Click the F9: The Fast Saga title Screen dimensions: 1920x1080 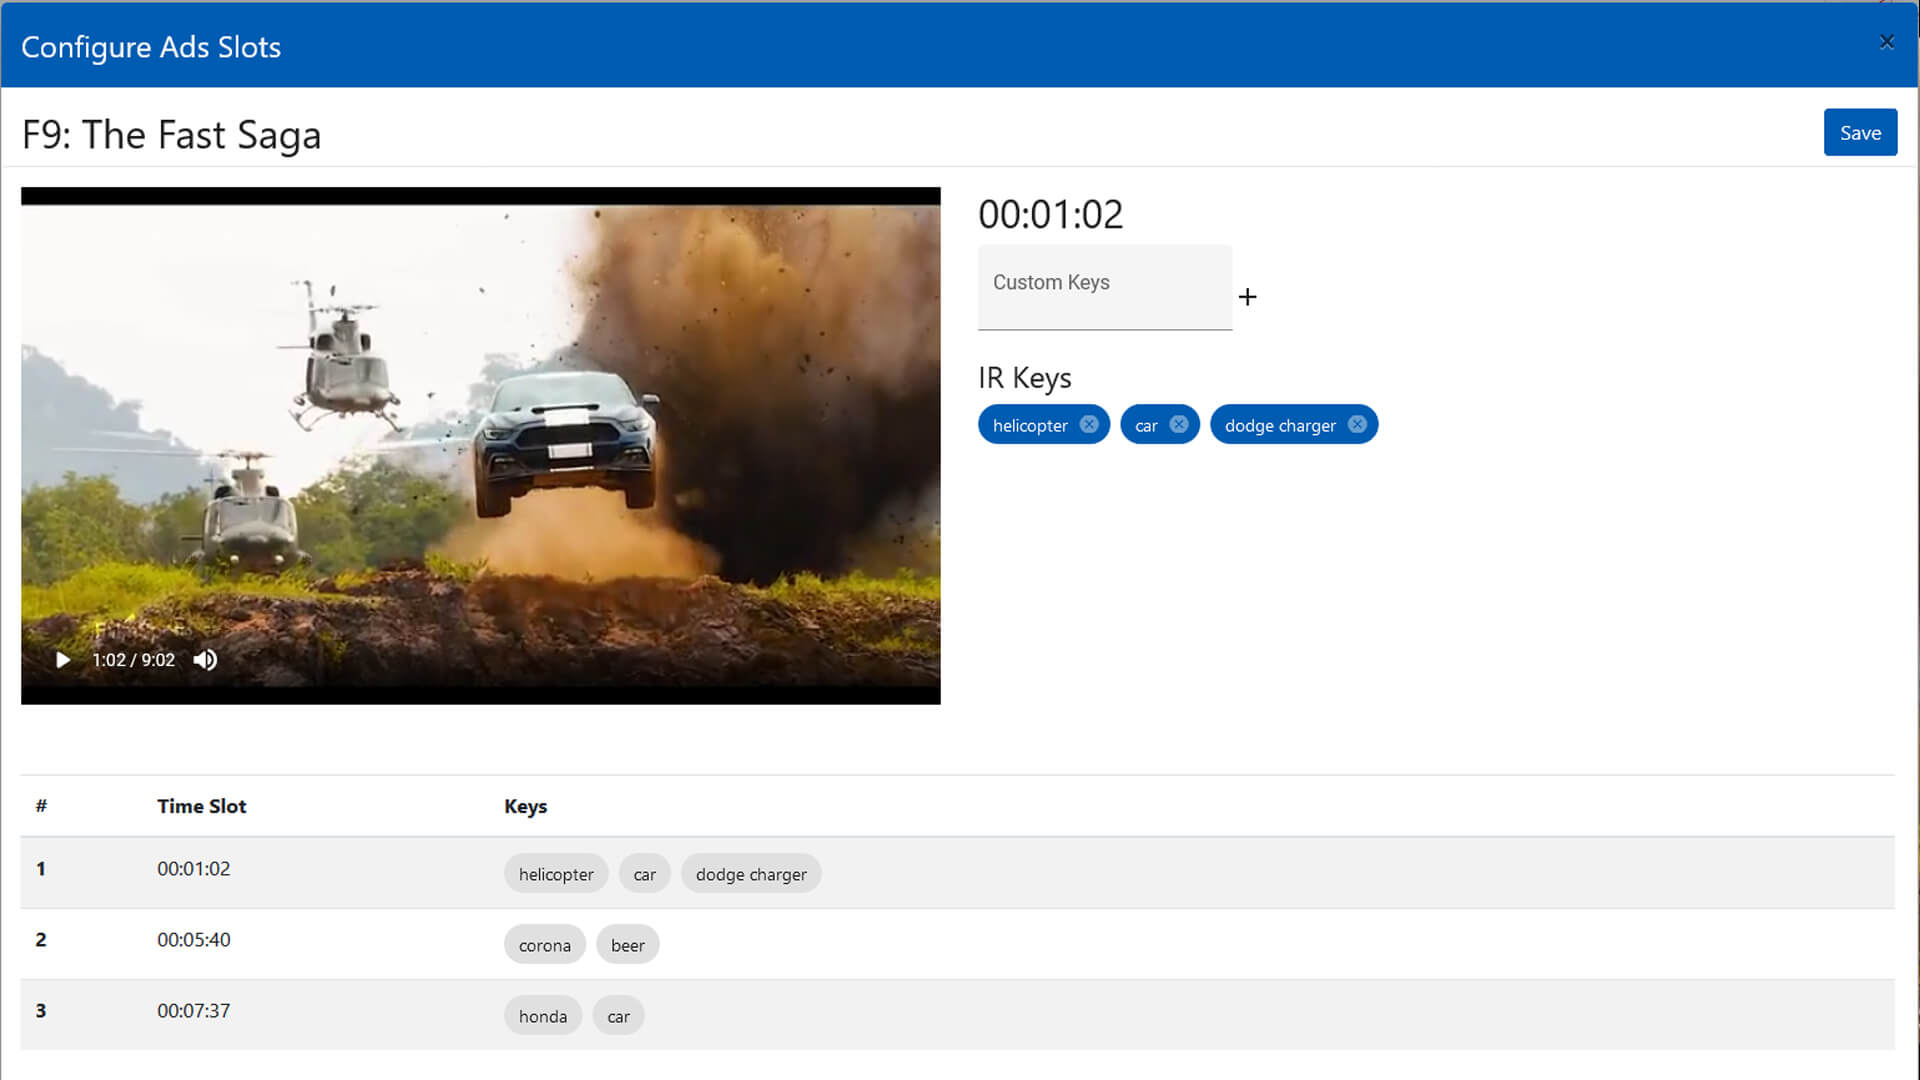171,135
